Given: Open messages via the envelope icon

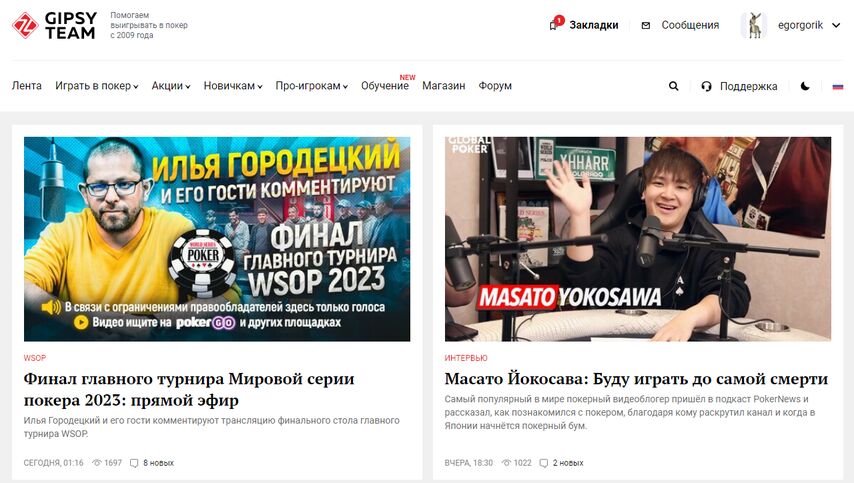Looking at the screenshot, I should [x=645, y=25].
